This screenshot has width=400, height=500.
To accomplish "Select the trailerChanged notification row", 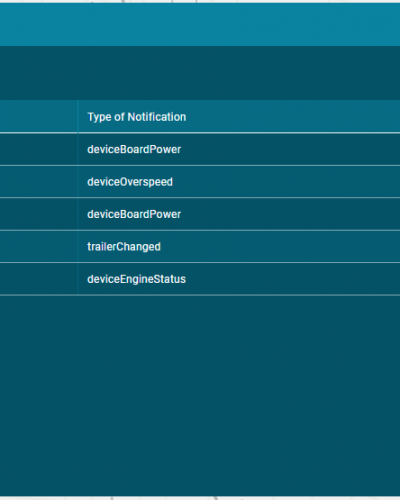I will coord(200,247).
